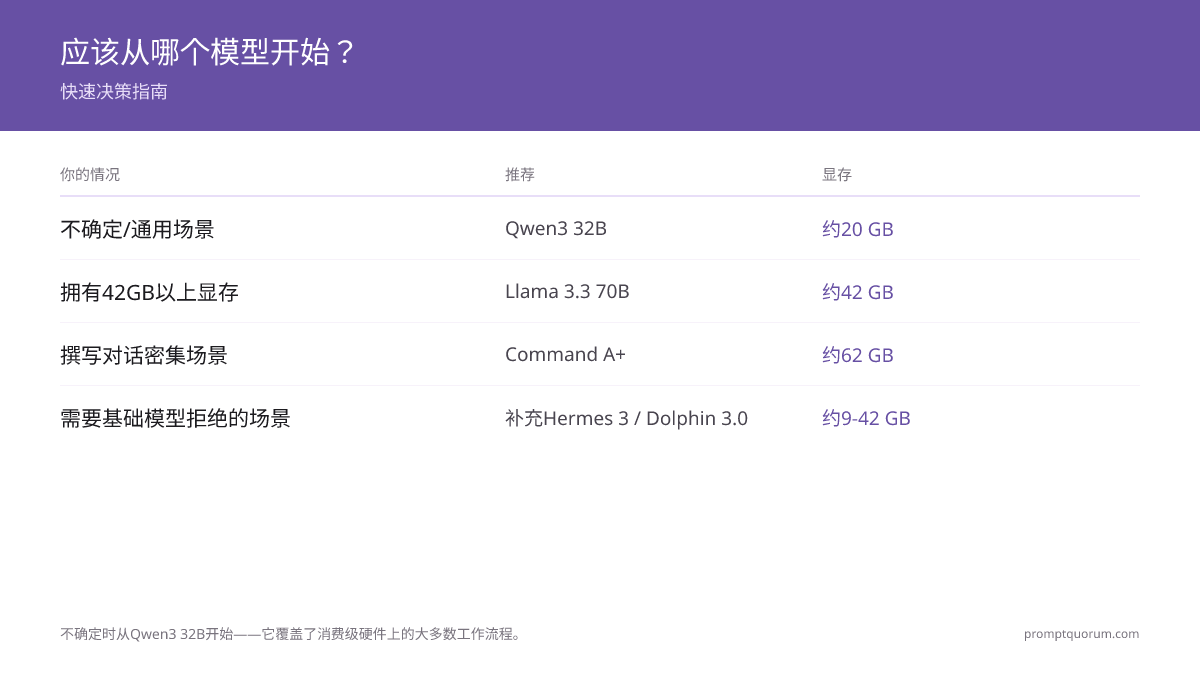Click the column header 你的情况
This screenshot has height=675, width=1200.
pyautogui.click(x=90, y=174)
